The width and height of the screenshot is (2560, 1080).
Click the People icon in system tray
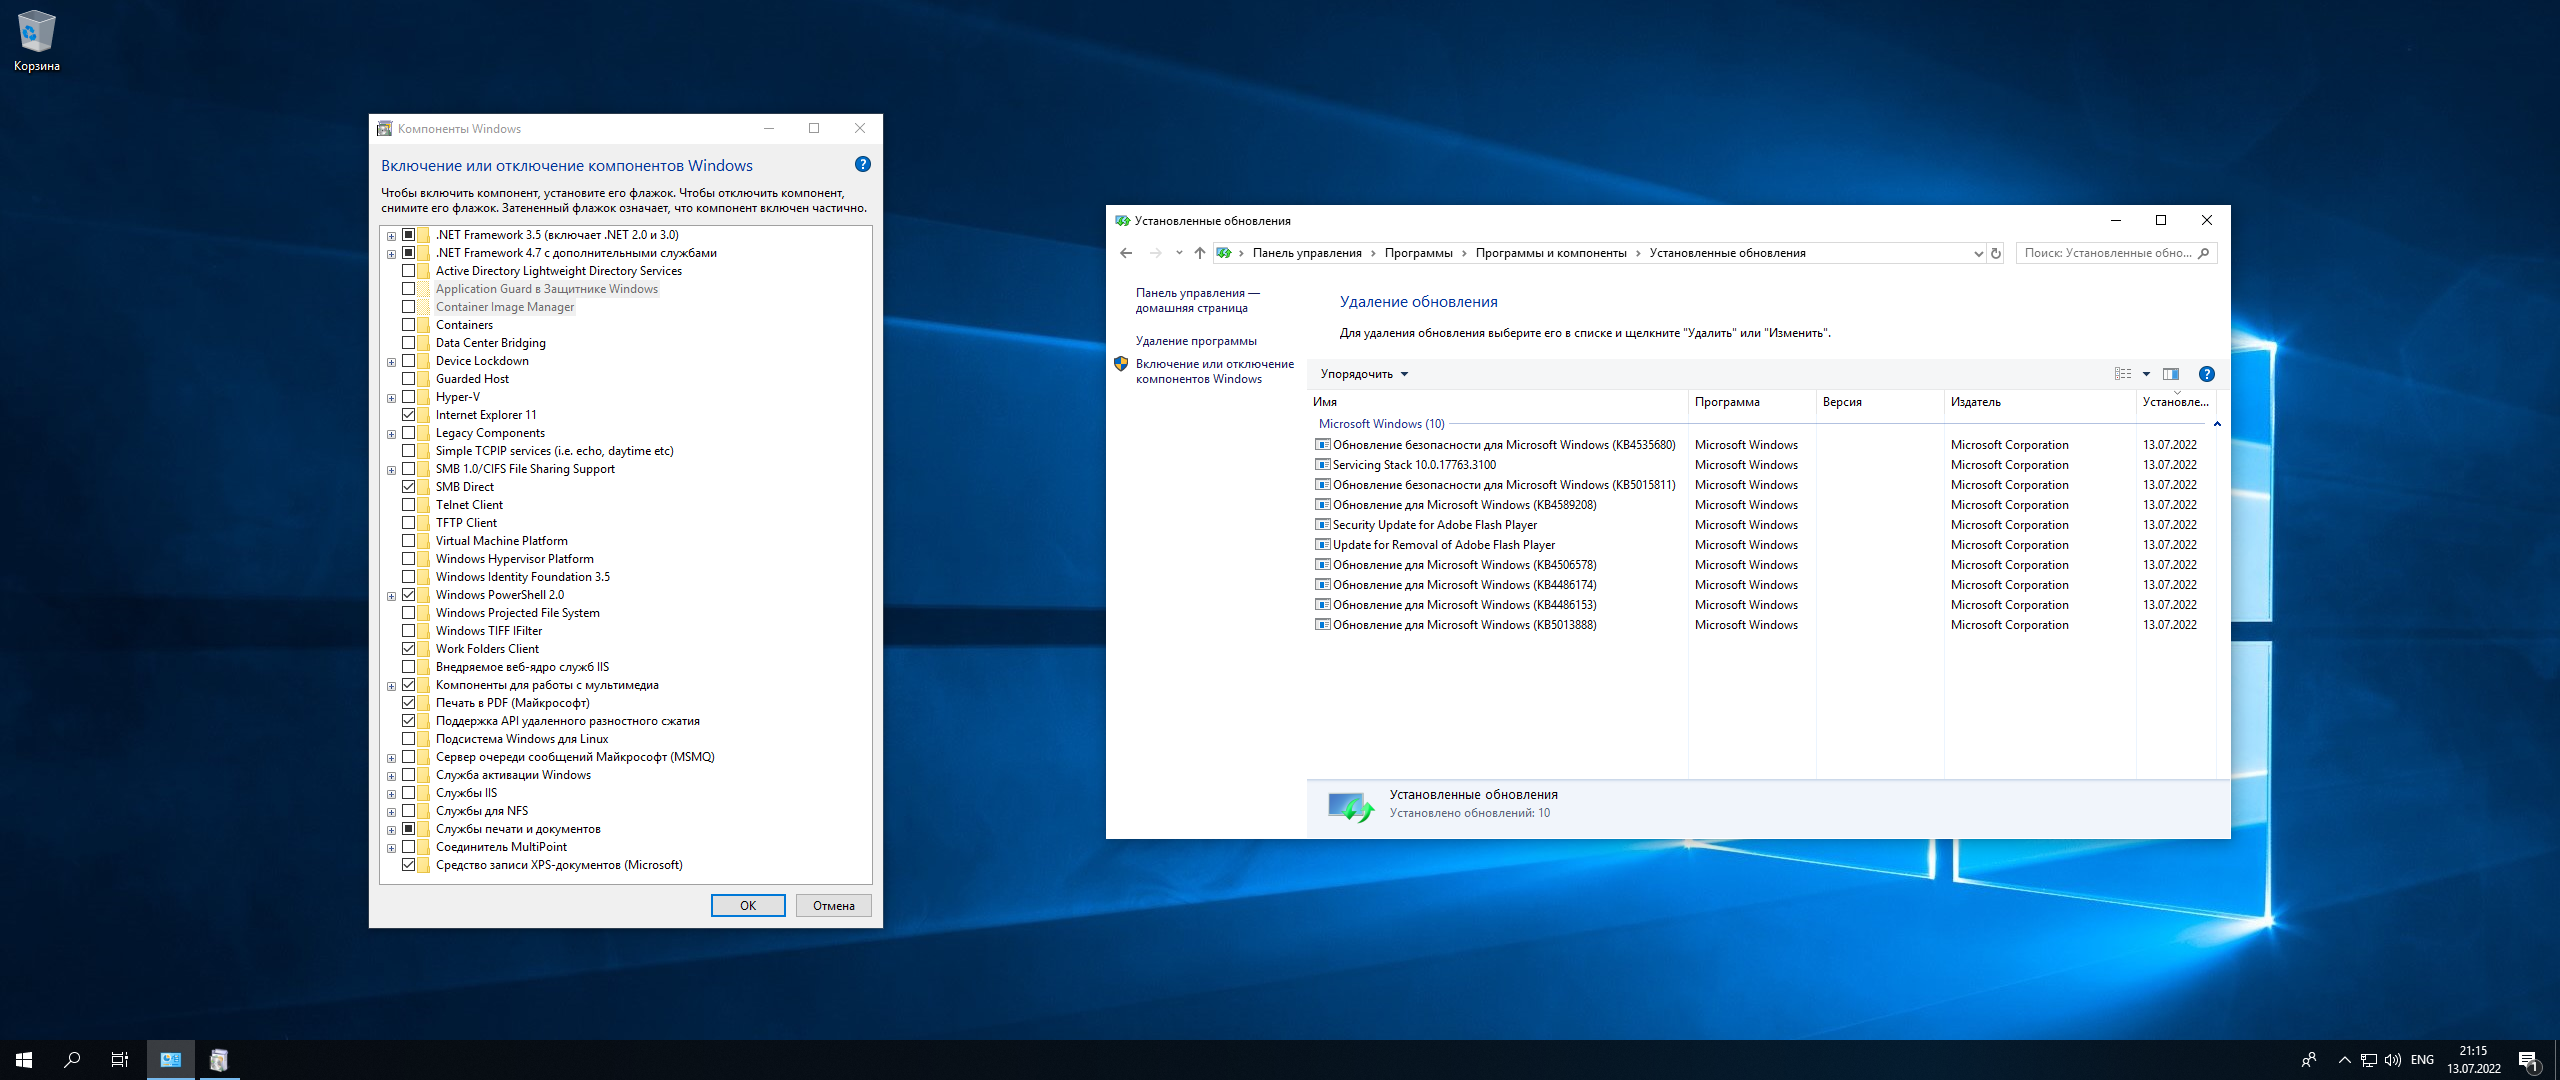point(2309,1060)
